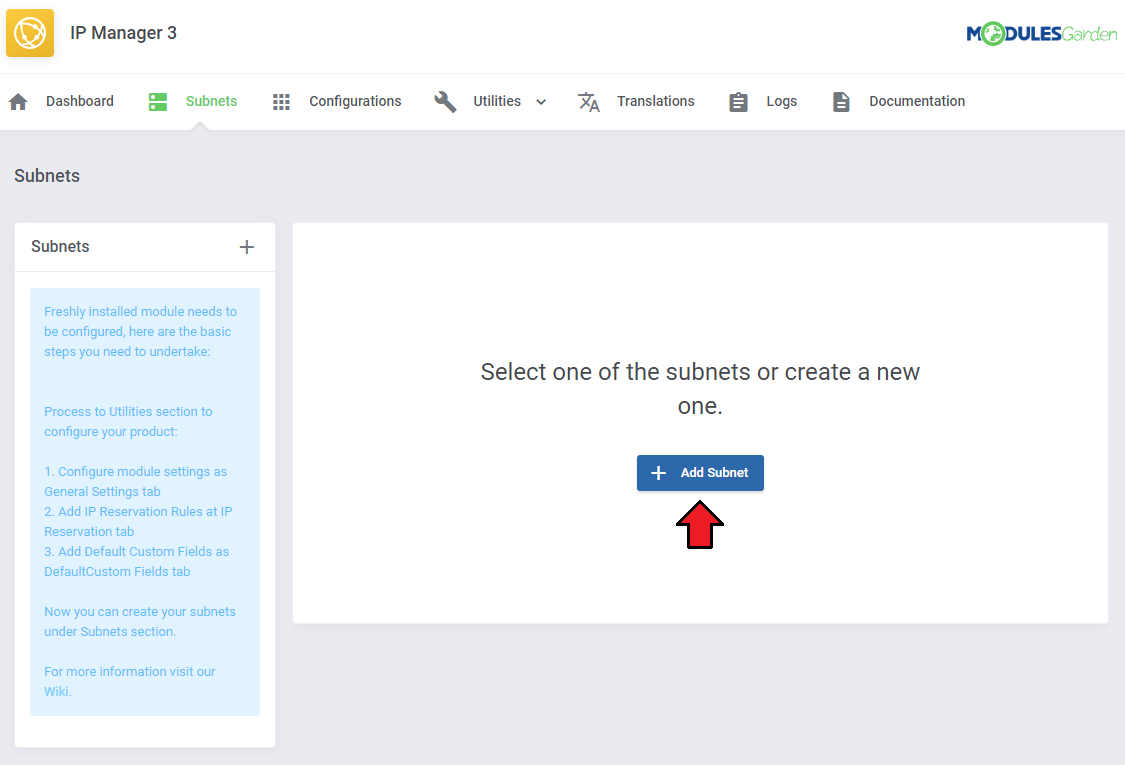
Task: Go to the Configurations tab
Action: (355, 101)
